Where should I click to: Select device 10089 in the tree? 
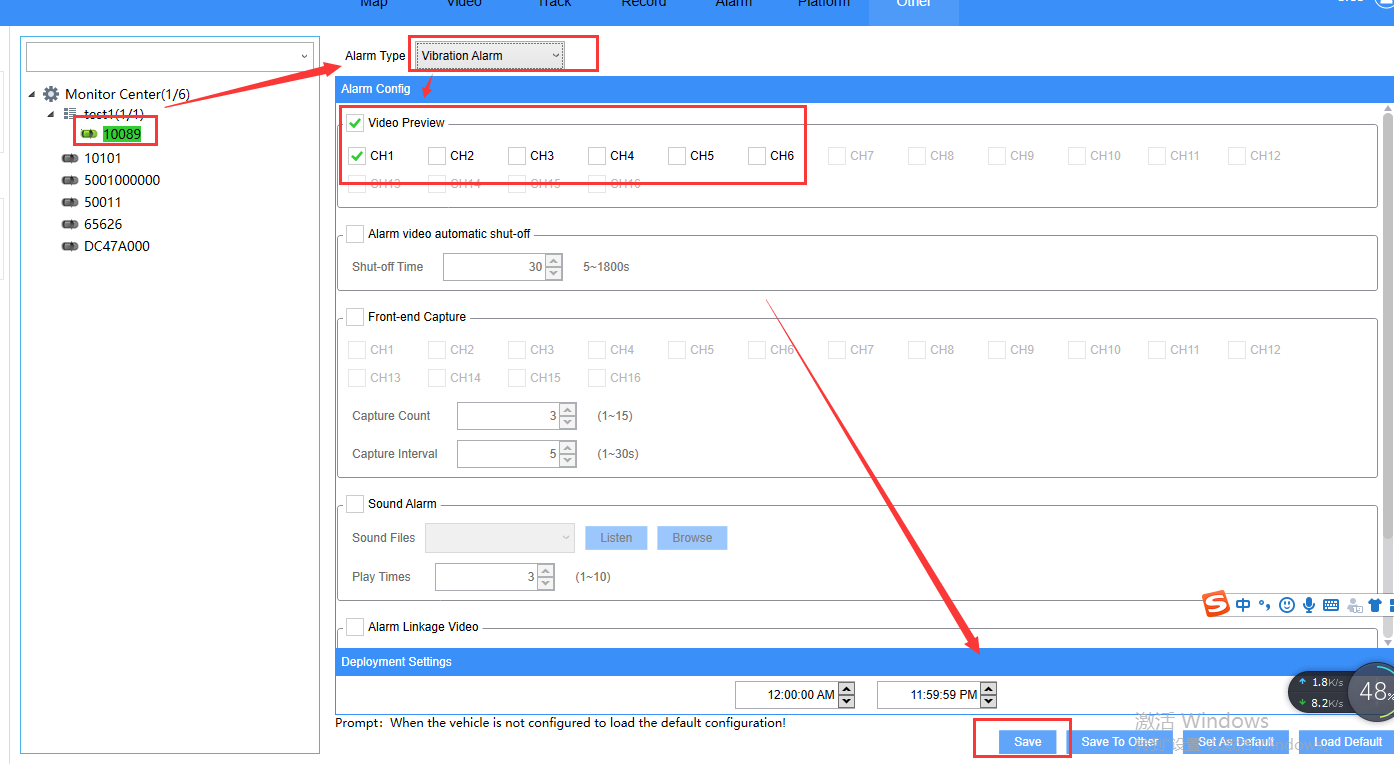pos(121,134)
